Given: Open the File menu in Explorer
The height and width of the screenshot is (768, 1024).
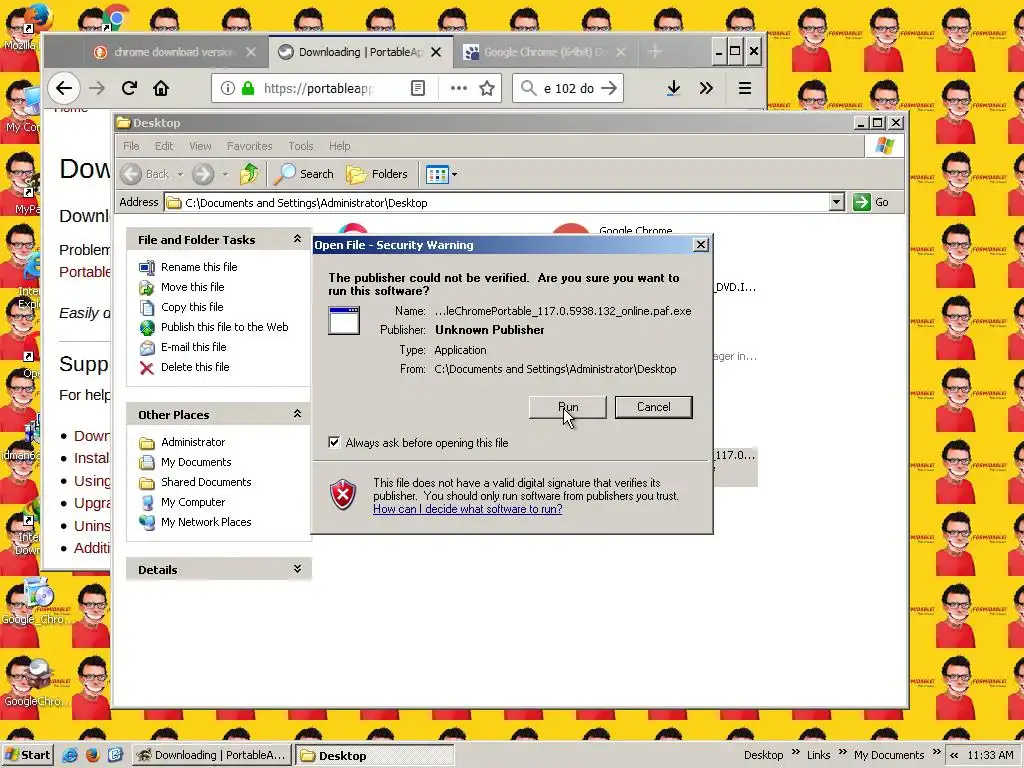Looking at the screenshot, I should (131, 146).
